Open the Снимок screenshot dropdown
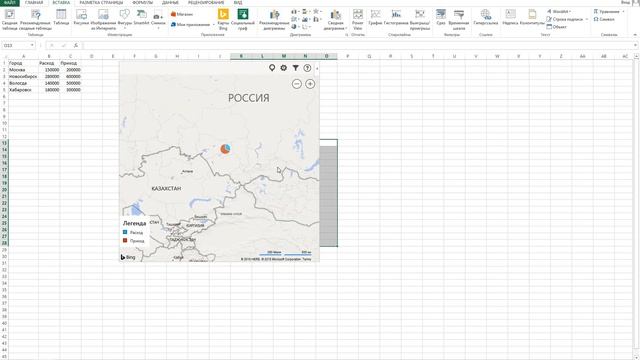The image size is (640, 360). 158,19
